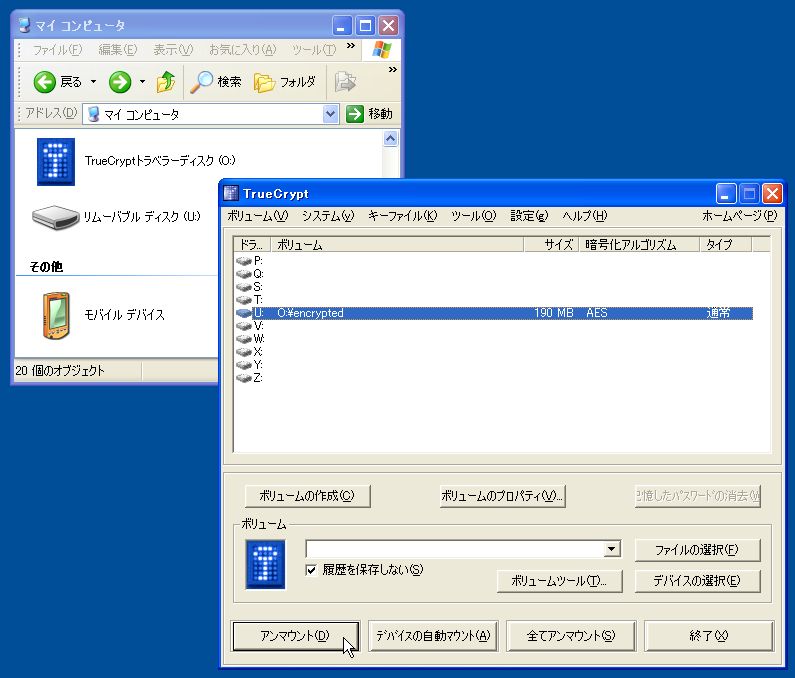Select drive Q: slot in TrueCrypt list
795x678 pixels.
pos(249,274)
